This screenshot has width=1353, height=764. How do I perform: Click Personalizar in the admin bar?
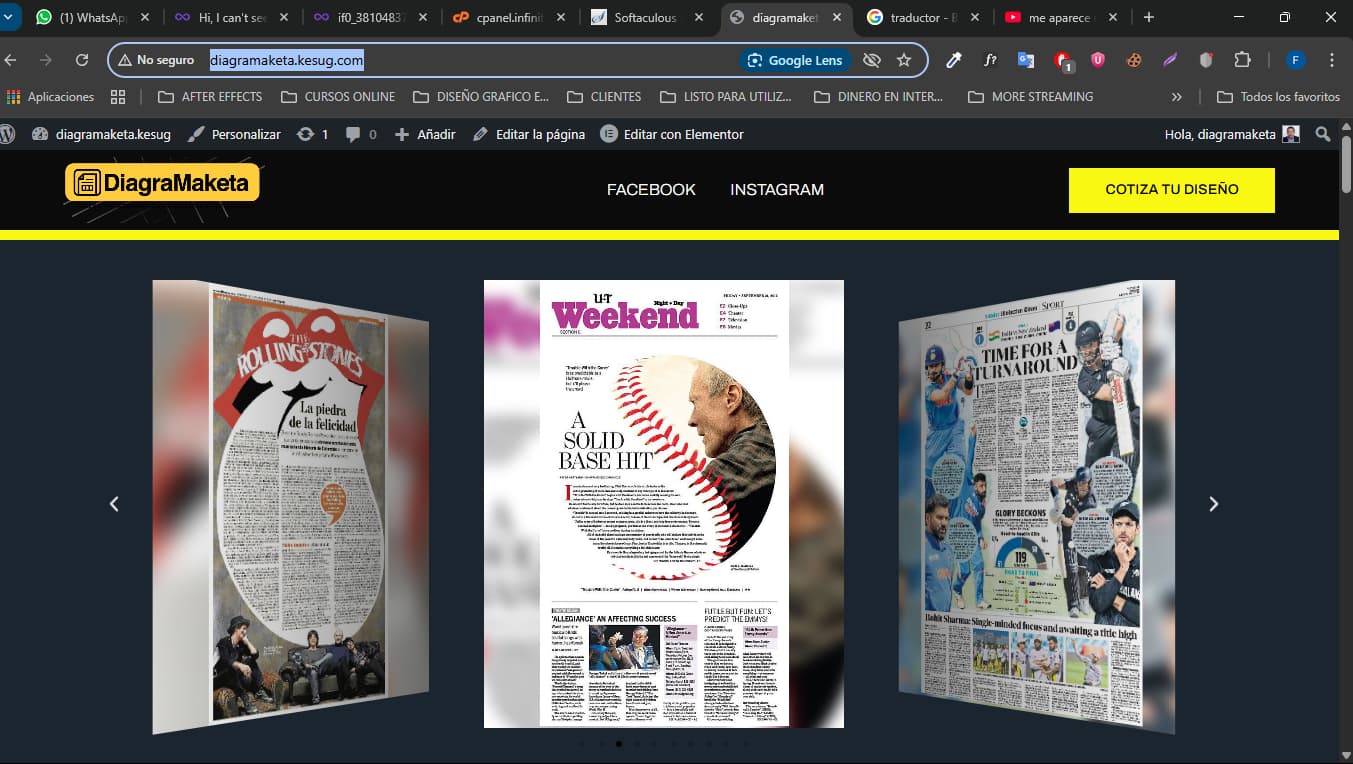coord(234,134)
